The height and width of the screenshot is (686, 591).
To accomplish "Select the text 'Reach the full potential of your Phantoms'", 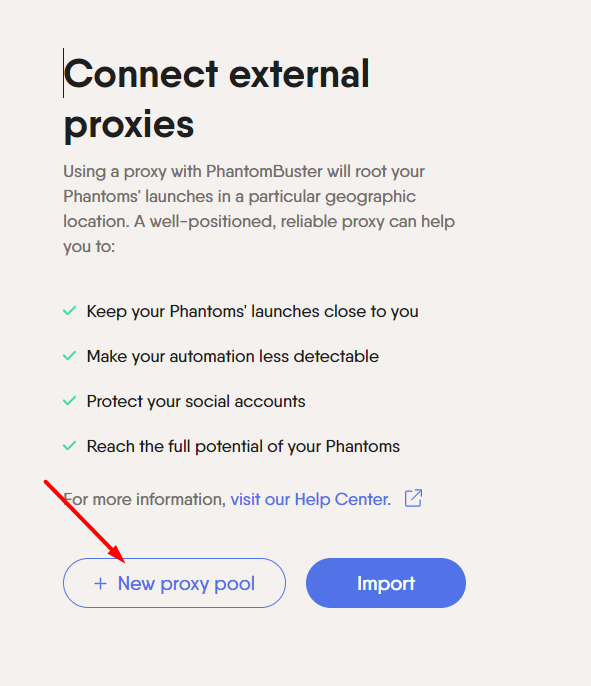I will point(243,447).
